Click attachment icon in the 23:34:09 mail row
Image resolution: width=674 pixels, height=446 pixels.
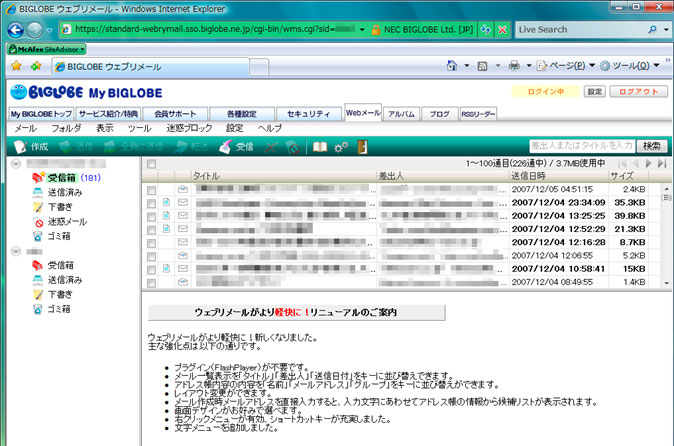click(x=166, y=202)
